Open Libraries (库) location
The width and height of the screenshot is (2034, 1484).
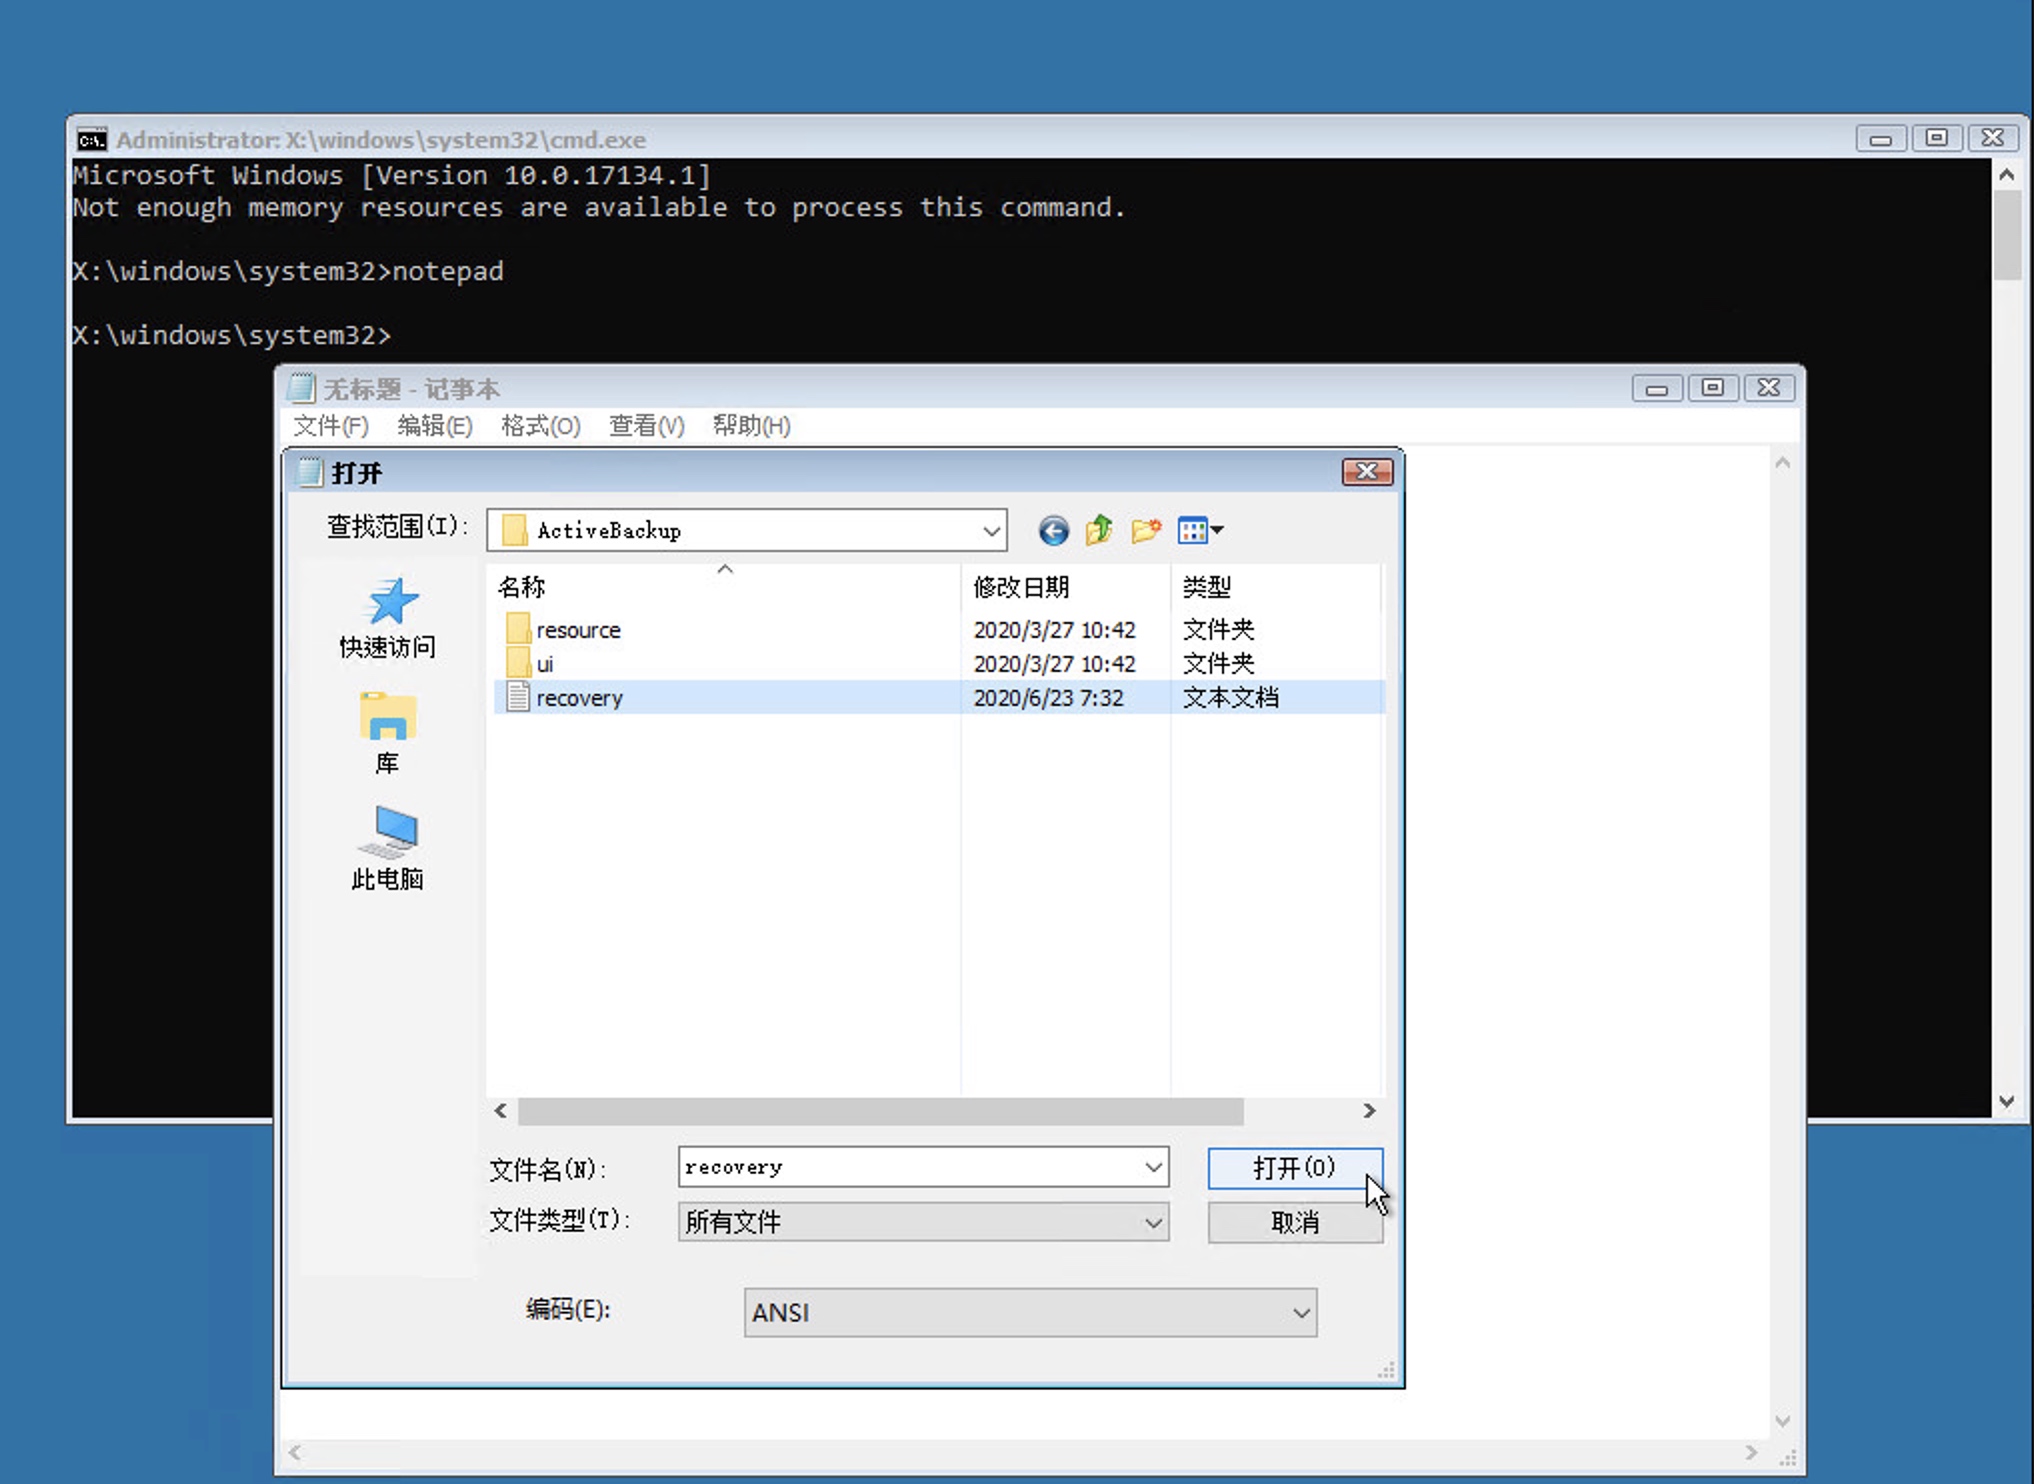(x=388, y=734)
